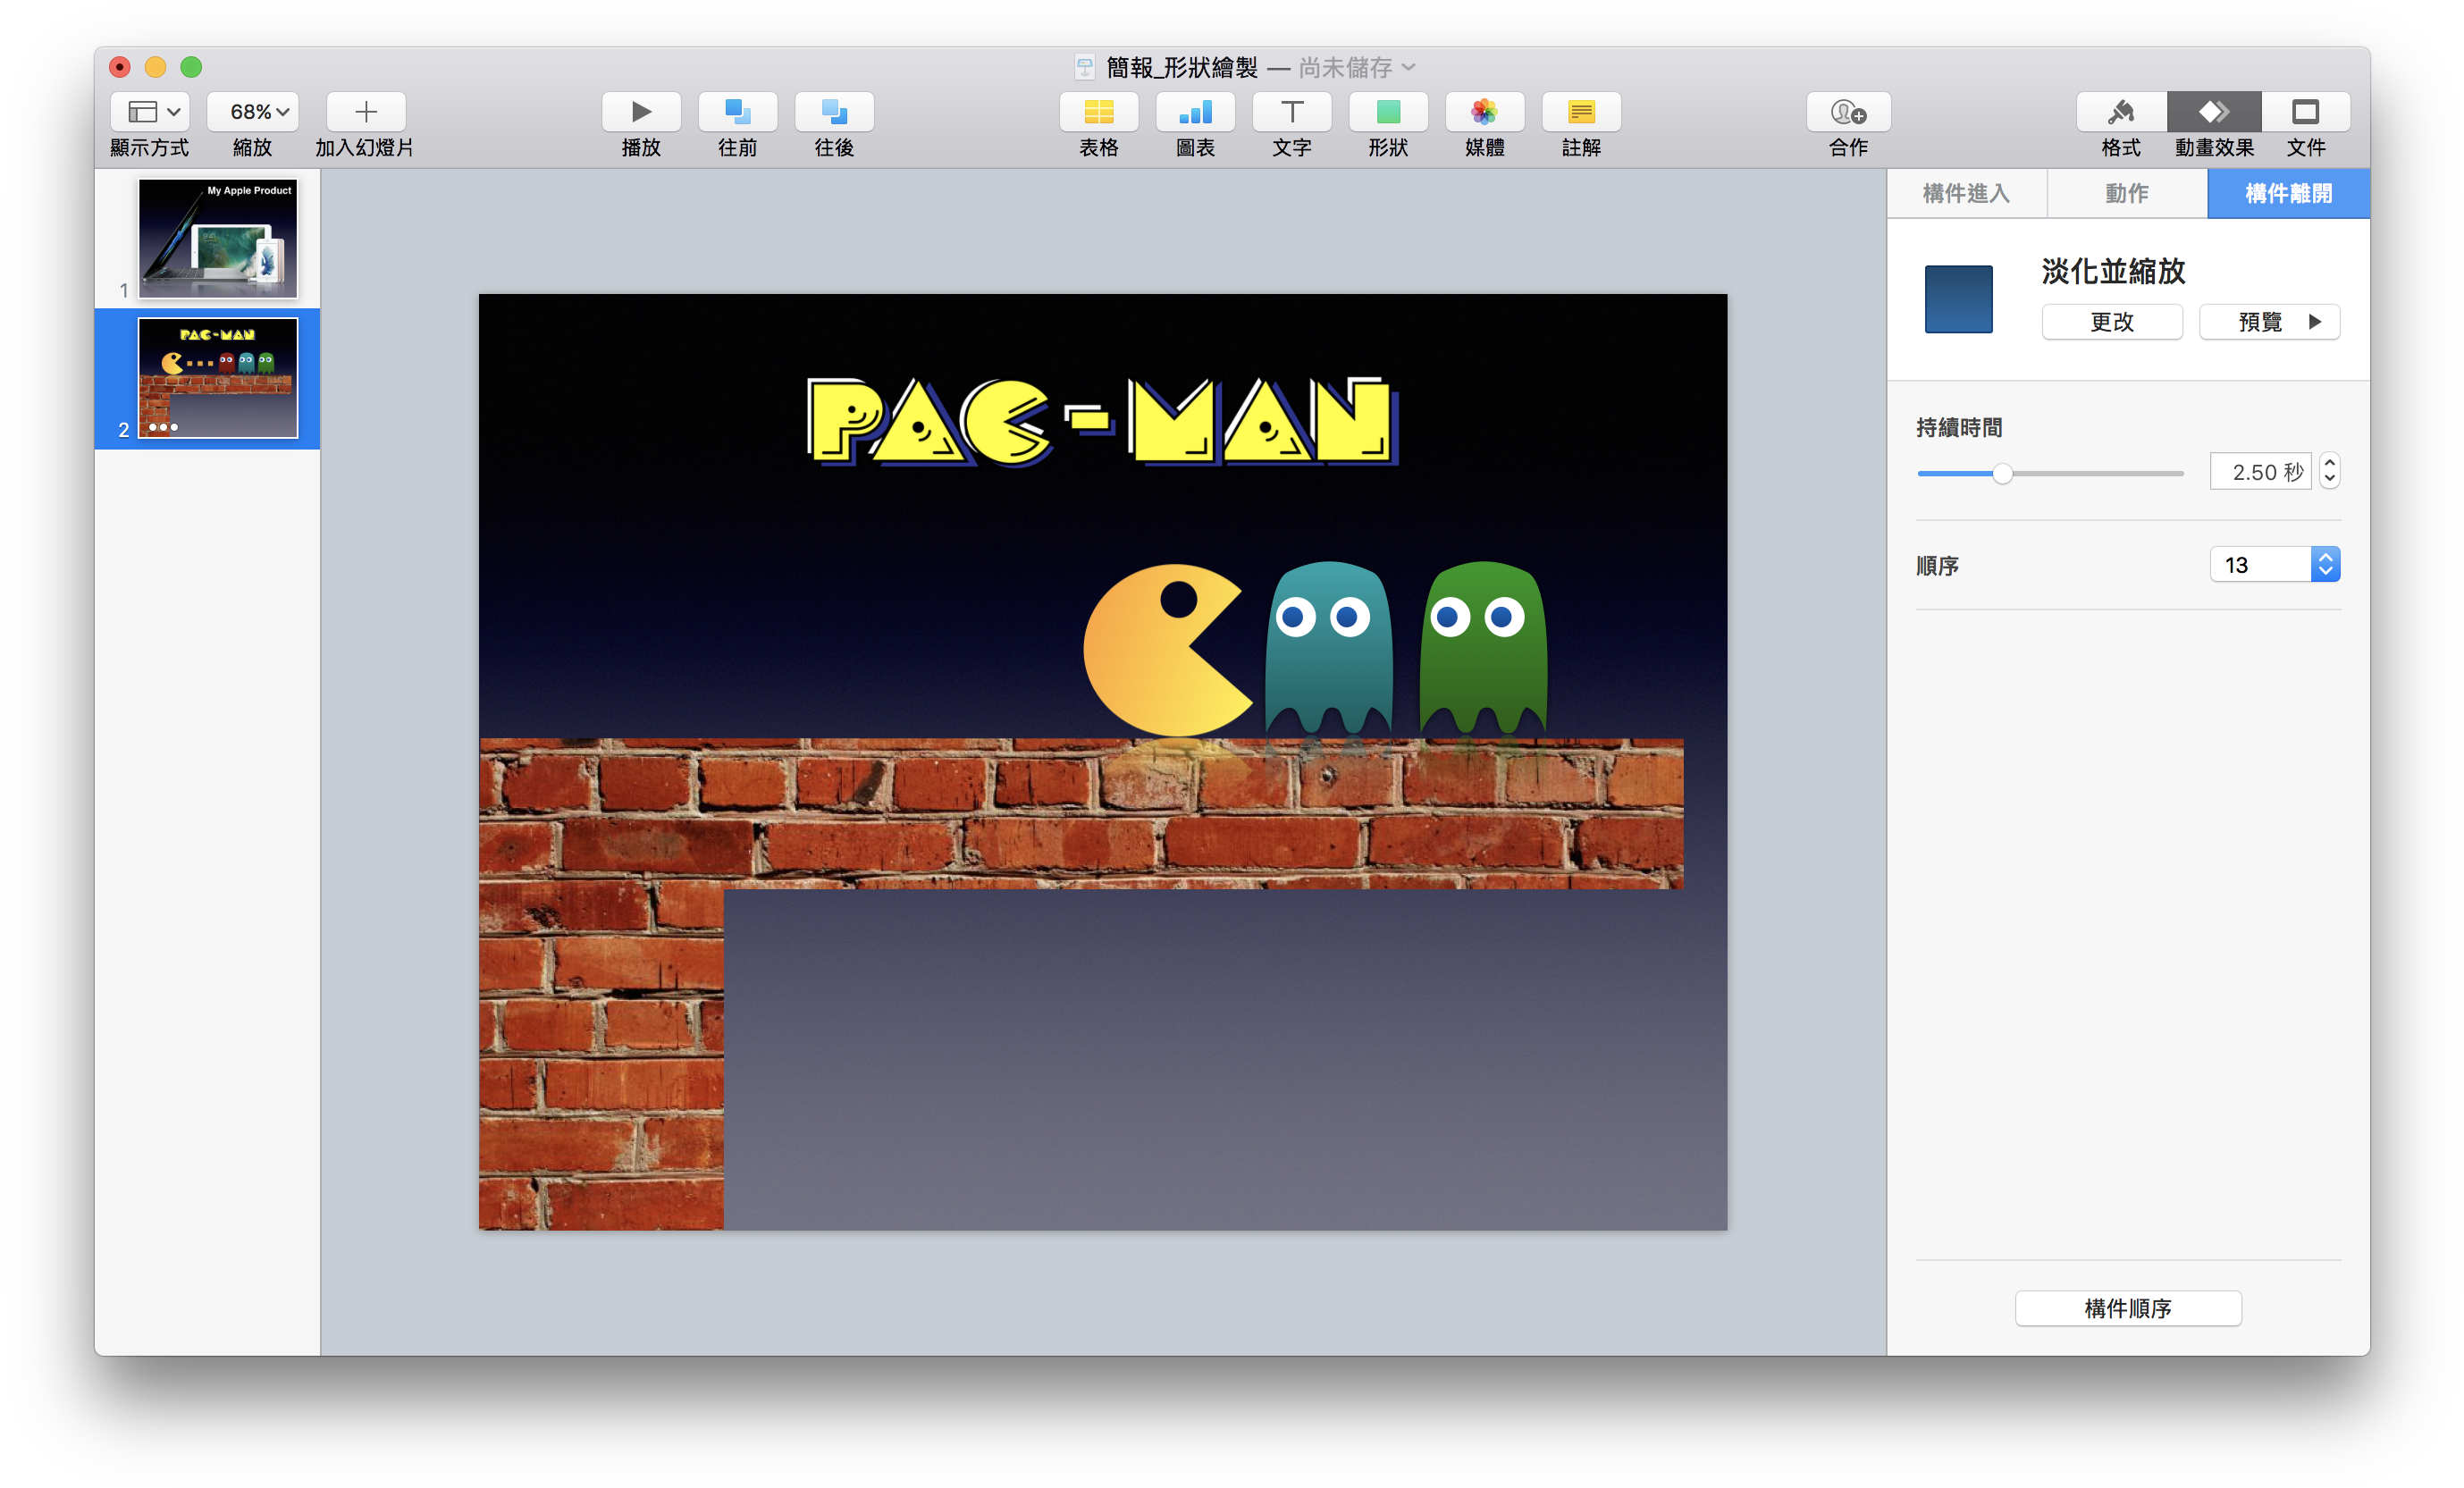2464x1488 pixels.
Task: Switch to the Action (動作) tab
Action: (2126, 194)
